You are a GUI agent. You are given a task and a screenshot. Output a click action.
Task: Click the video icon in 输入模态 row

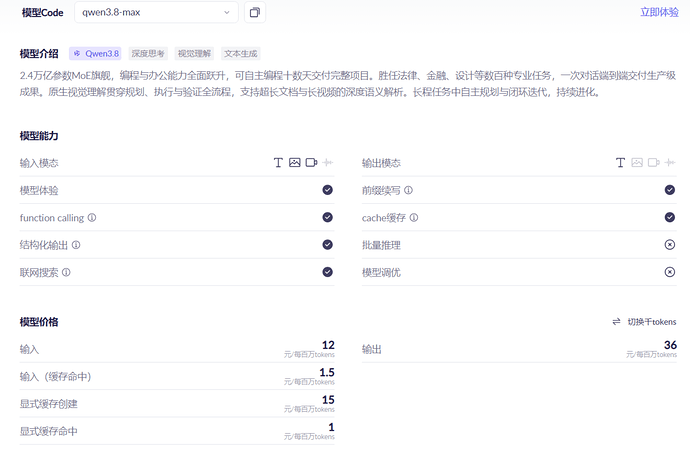point(312,163)
